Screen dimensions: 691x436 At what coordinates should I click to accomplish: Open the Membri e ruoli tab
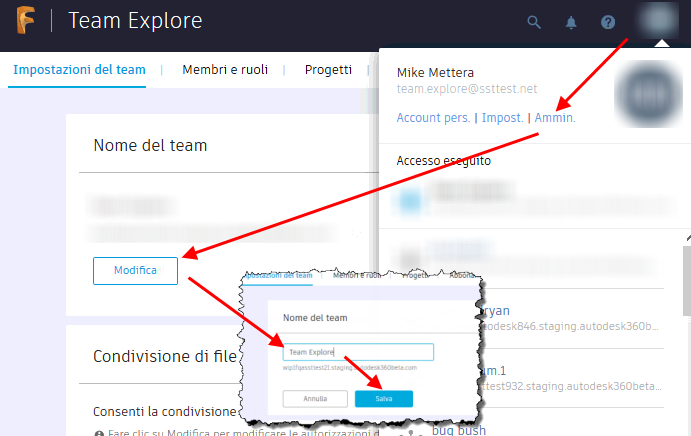(225, 70)
